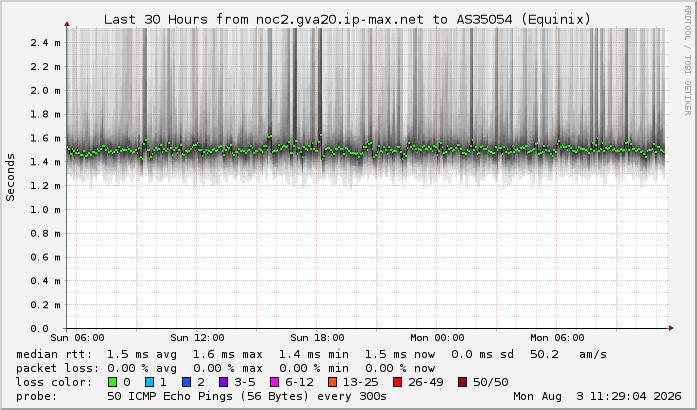Image resolution: width=697 pixels, height=410 pixels.
Task: Click the graph title mentioning AS35054 (Equinix)
Action: pos(347,20)
